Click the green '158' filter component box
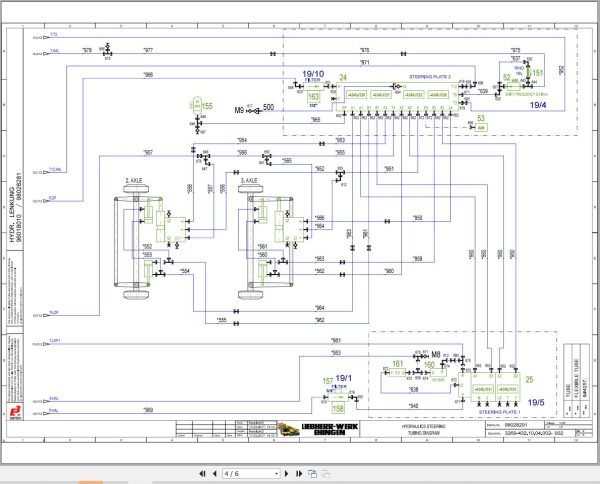The height and width of the screenshot is (484, 600). [x=338, y=408]
